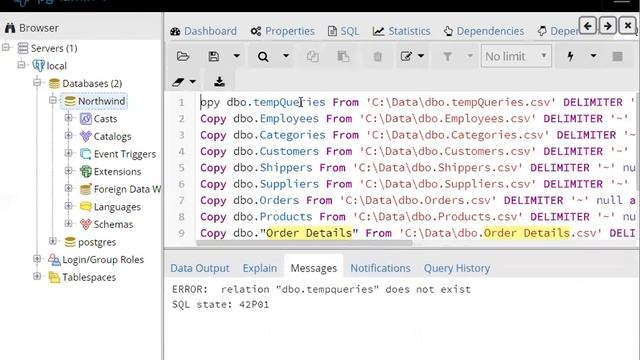Collapse the Databases (2) node
The height and width of the screenshot is (360, 640).
[37, 82]
